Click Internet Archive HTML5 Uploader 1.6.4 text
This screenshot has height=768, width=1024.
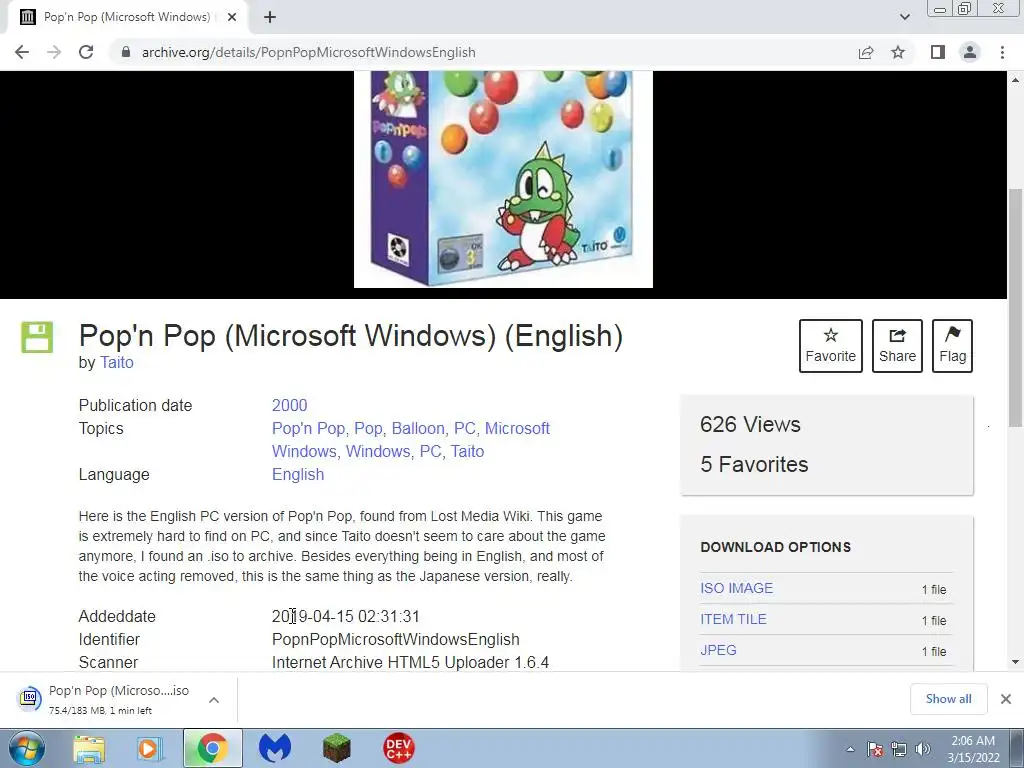410,662
